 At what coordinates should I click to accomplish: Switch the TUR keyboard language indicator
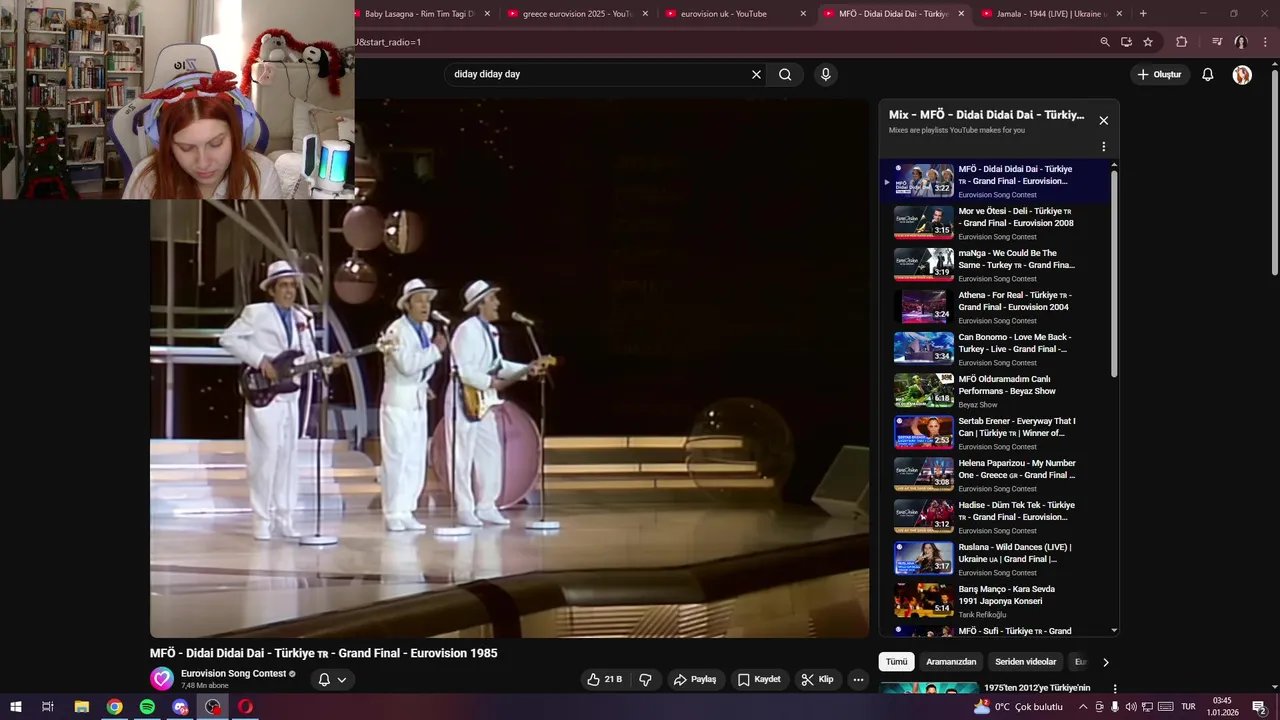[x=1189, y=707]
